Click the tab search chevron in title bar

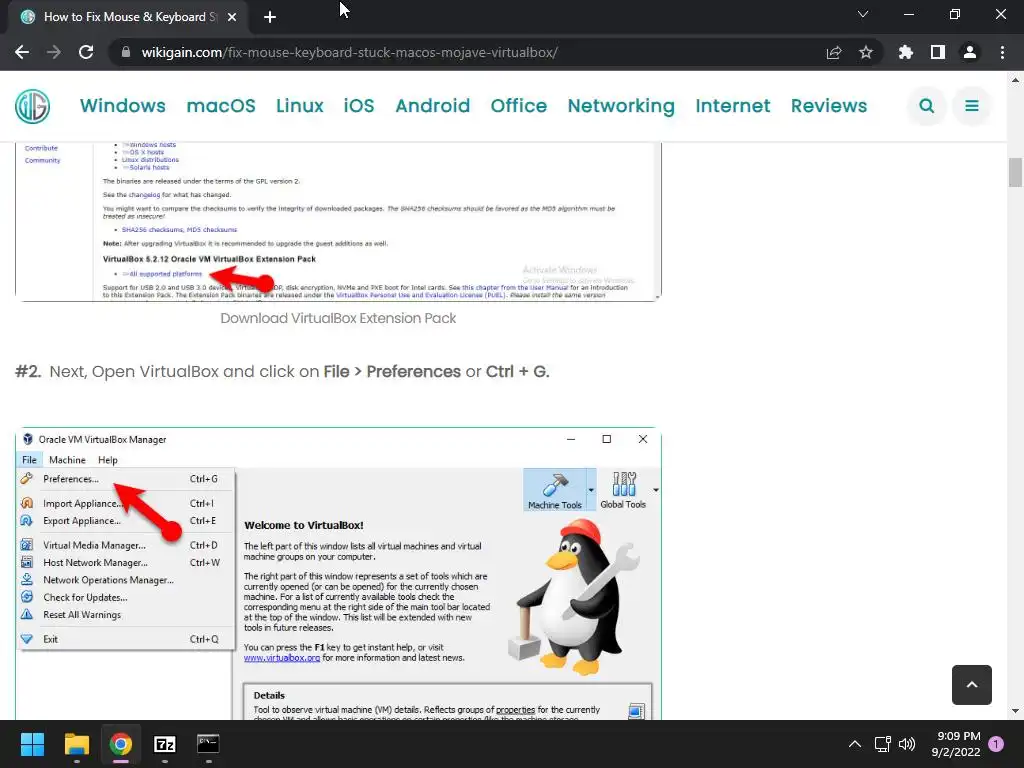[863, 14]
